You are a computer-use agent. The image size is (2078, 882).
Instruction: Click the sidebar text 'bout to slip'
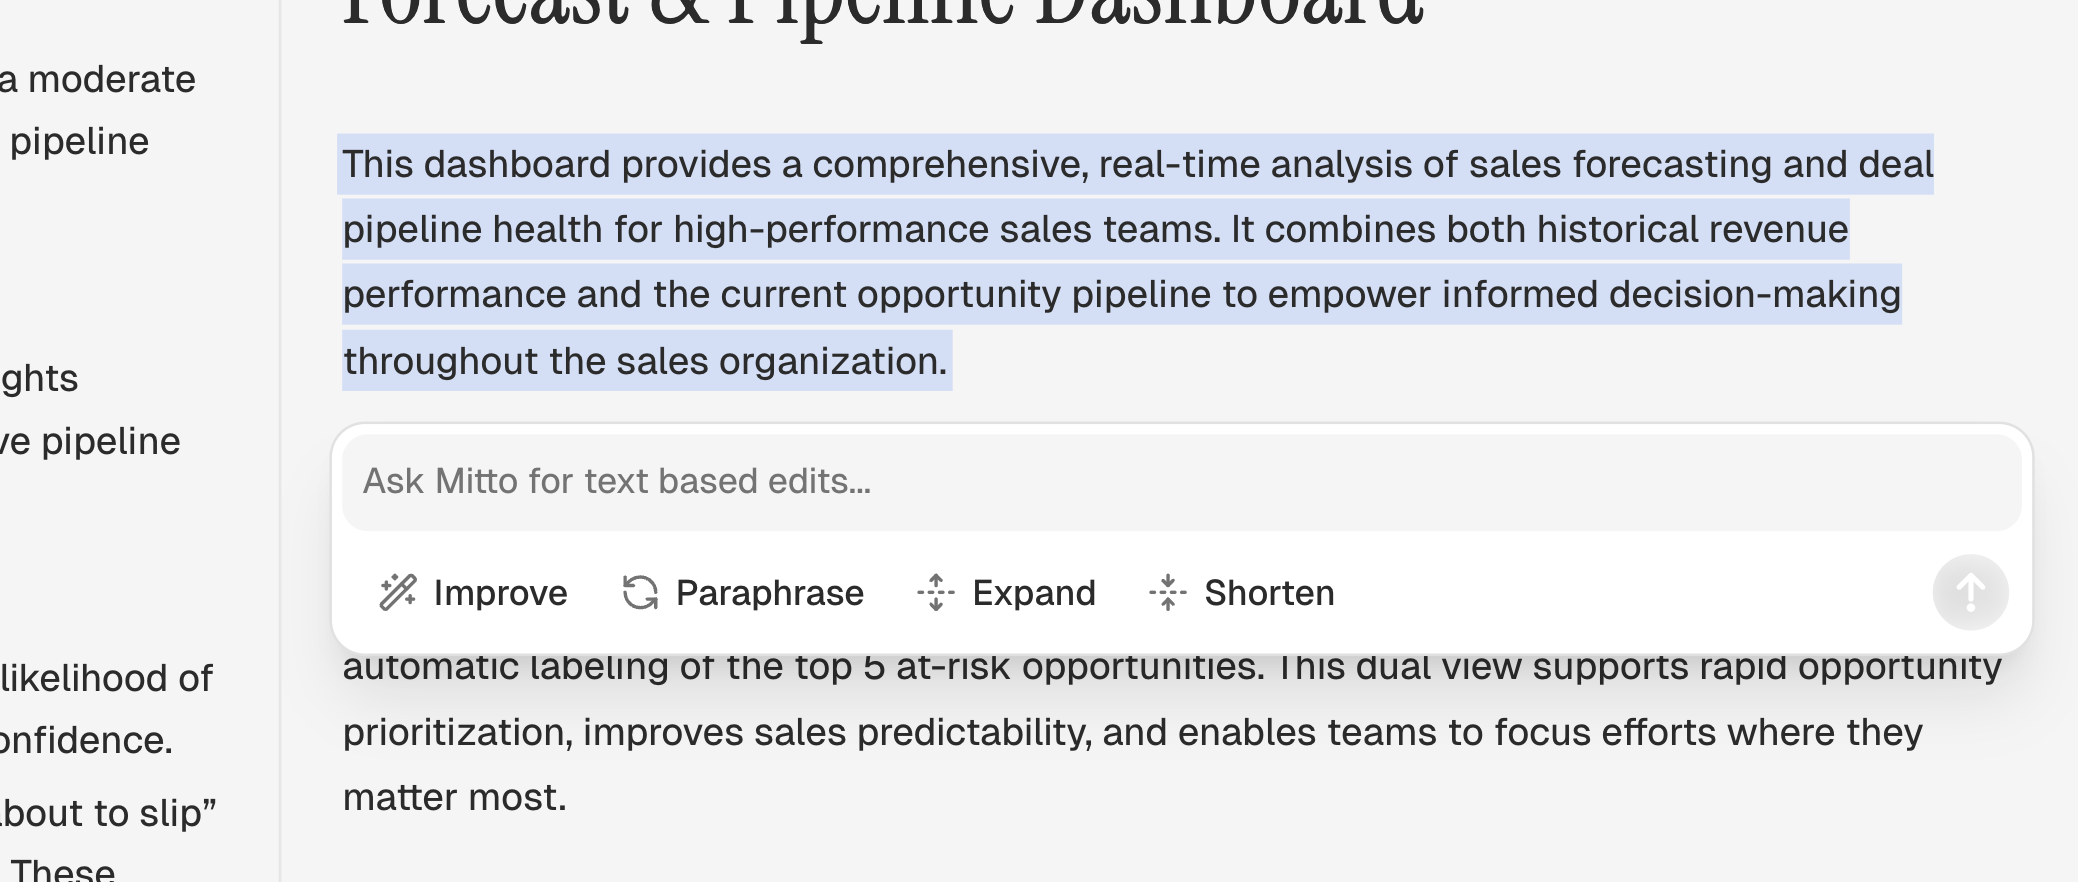pos(108,813)
